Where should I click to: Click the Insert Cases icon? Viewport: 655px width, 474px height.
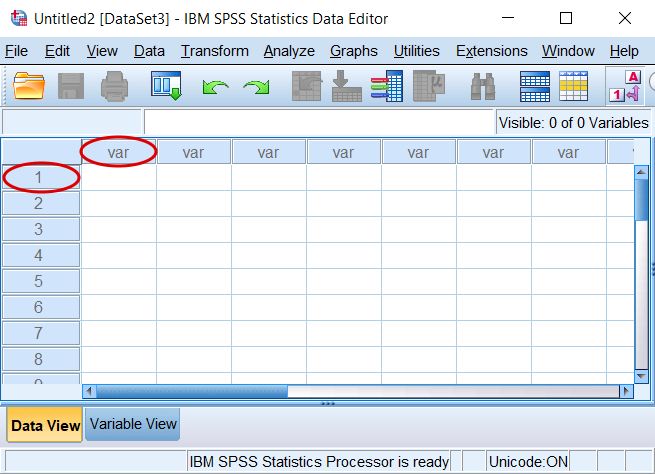coord(535,86)
